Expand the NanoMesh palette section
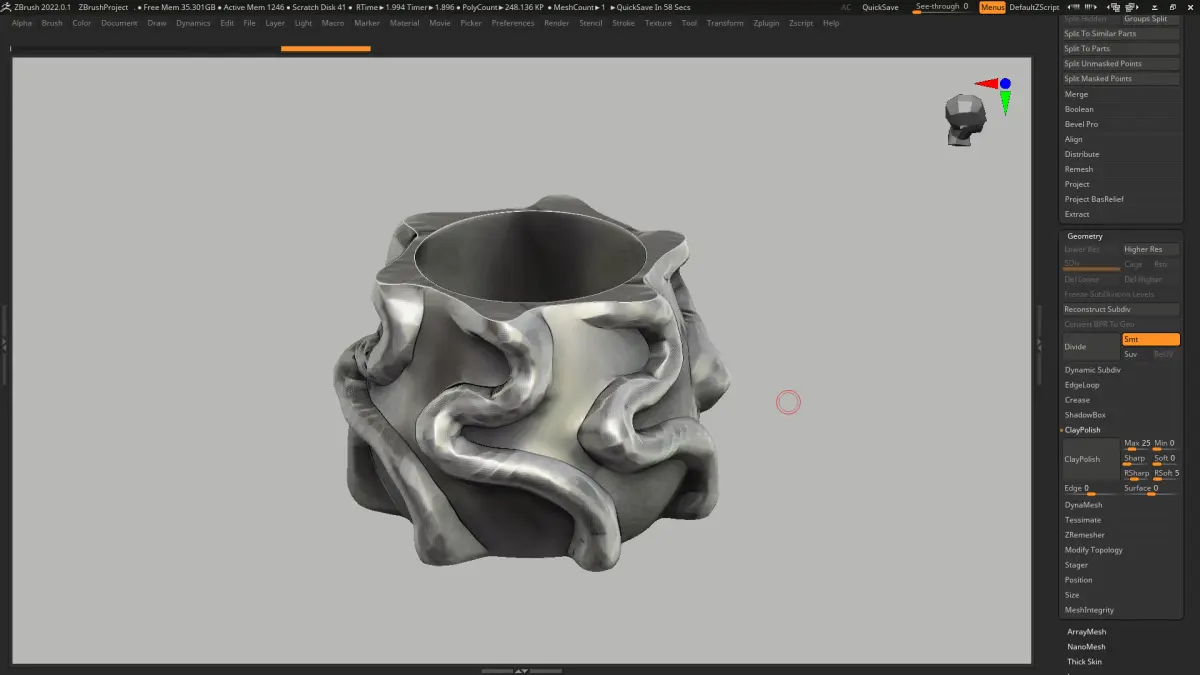 1086,647
